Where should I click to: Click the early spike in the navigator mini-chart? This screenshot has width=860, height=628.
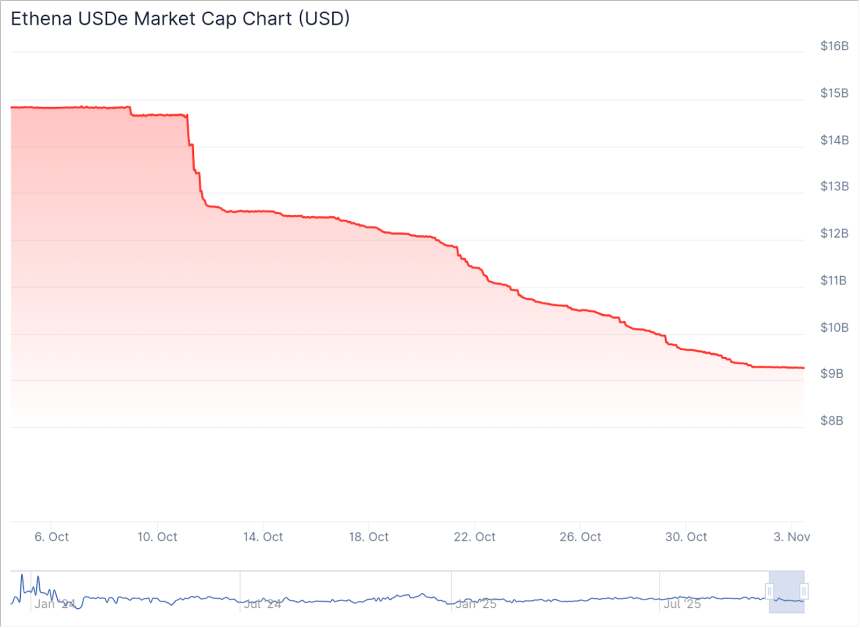coord(21,578)
